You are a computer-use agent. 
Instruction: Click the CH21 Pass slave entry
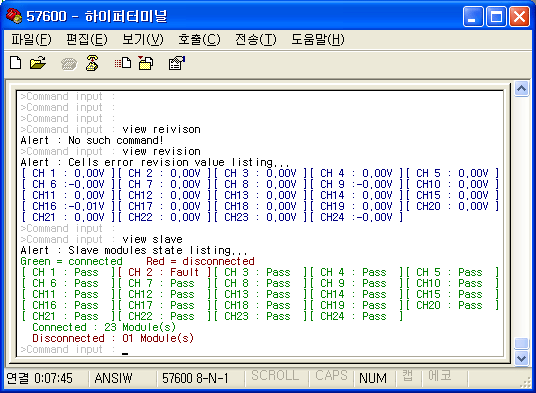point(68,316)
